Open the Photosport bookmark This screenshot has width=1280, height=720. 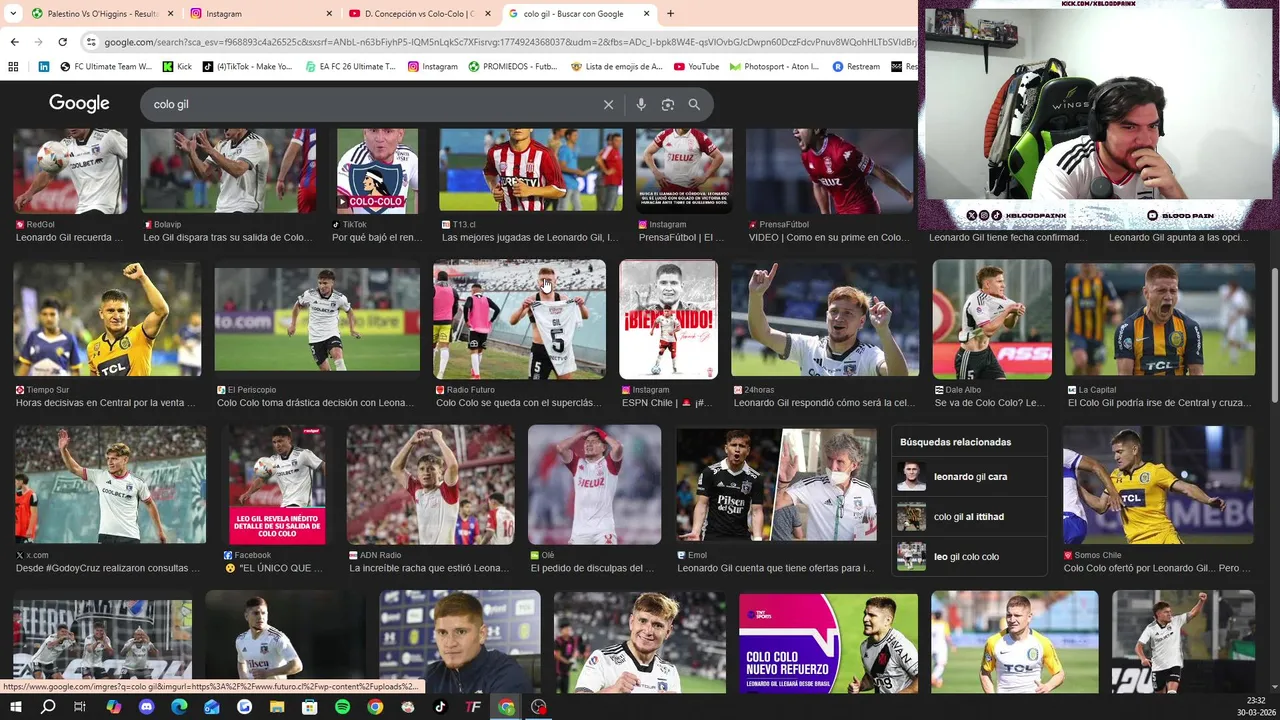[774, 67]
